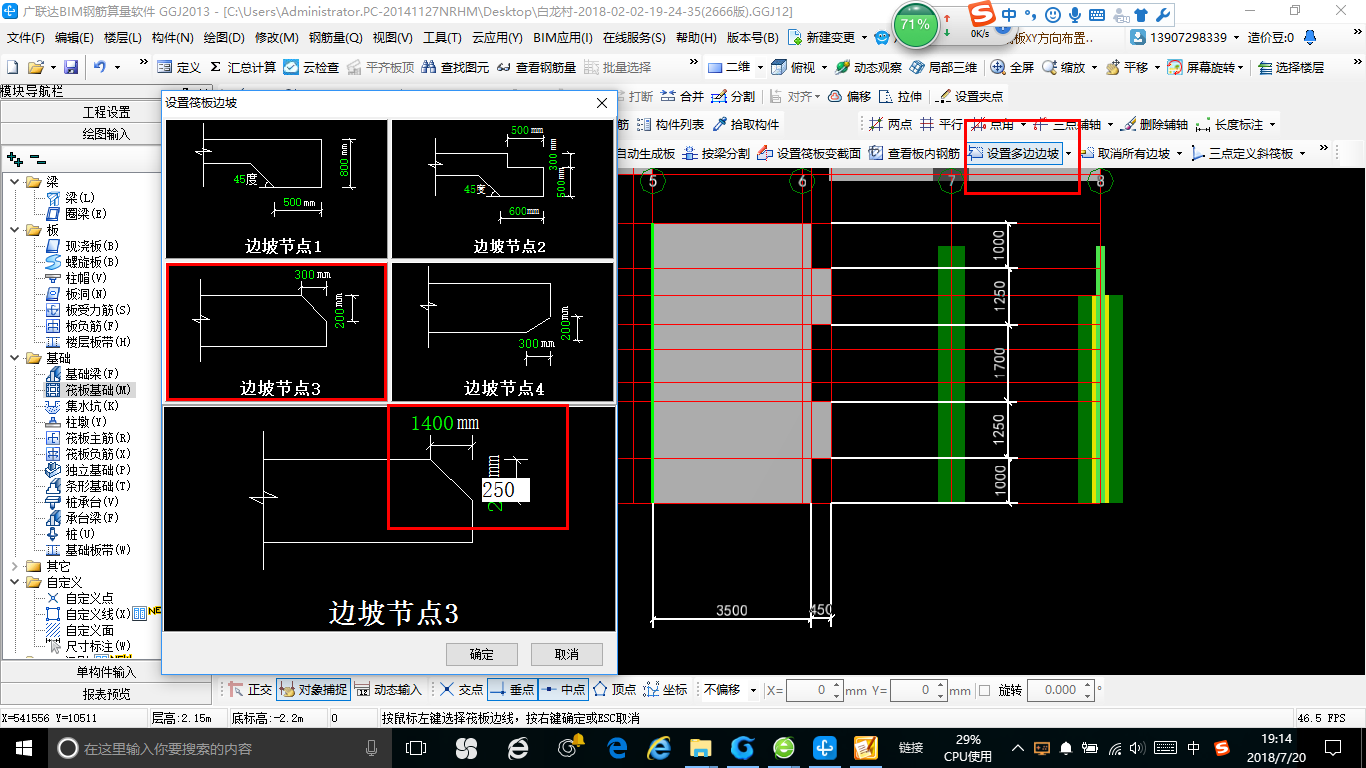Collapse the 基础 tree group
The width and height of the screenshot is (1366, 768).
tap(14, 358)
